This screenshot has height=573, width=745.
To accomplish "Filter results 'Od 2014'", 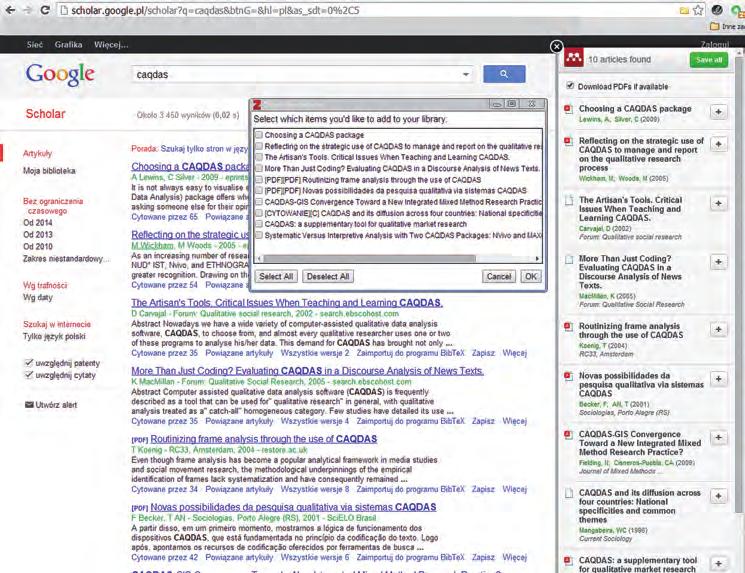I will point(38,222).
